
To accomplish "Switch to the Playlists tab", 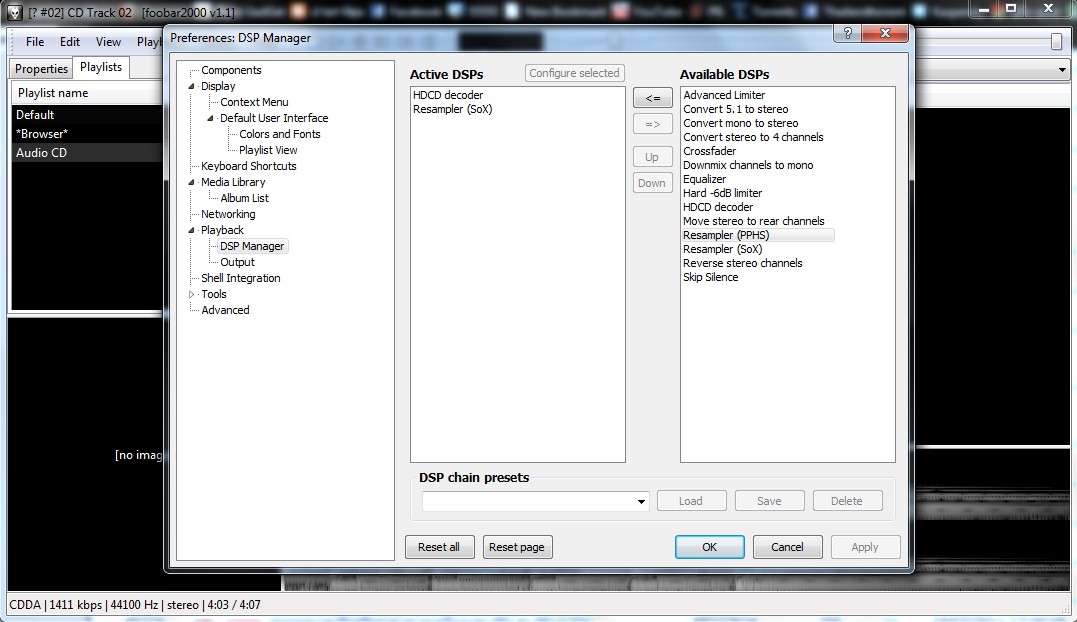I will [101, 67].
